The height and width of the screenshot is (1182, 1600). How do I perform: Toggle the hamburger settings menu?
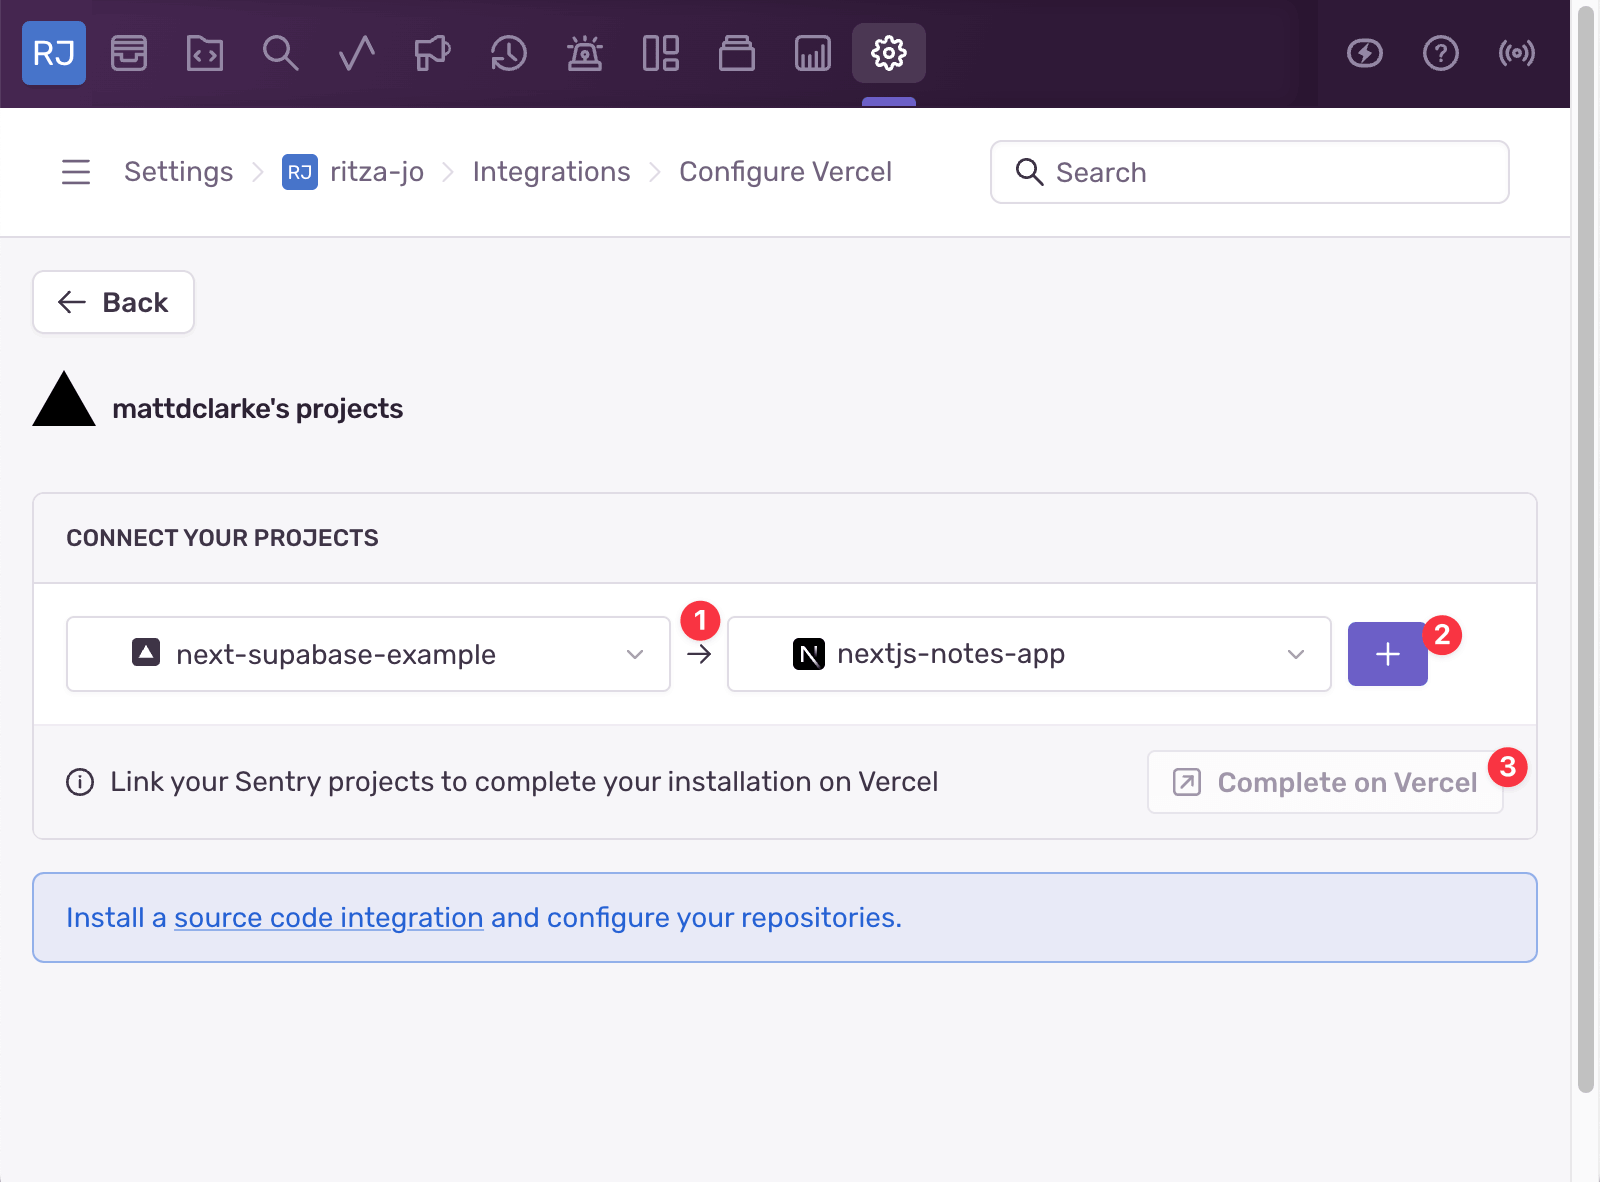tap(76, 172)
